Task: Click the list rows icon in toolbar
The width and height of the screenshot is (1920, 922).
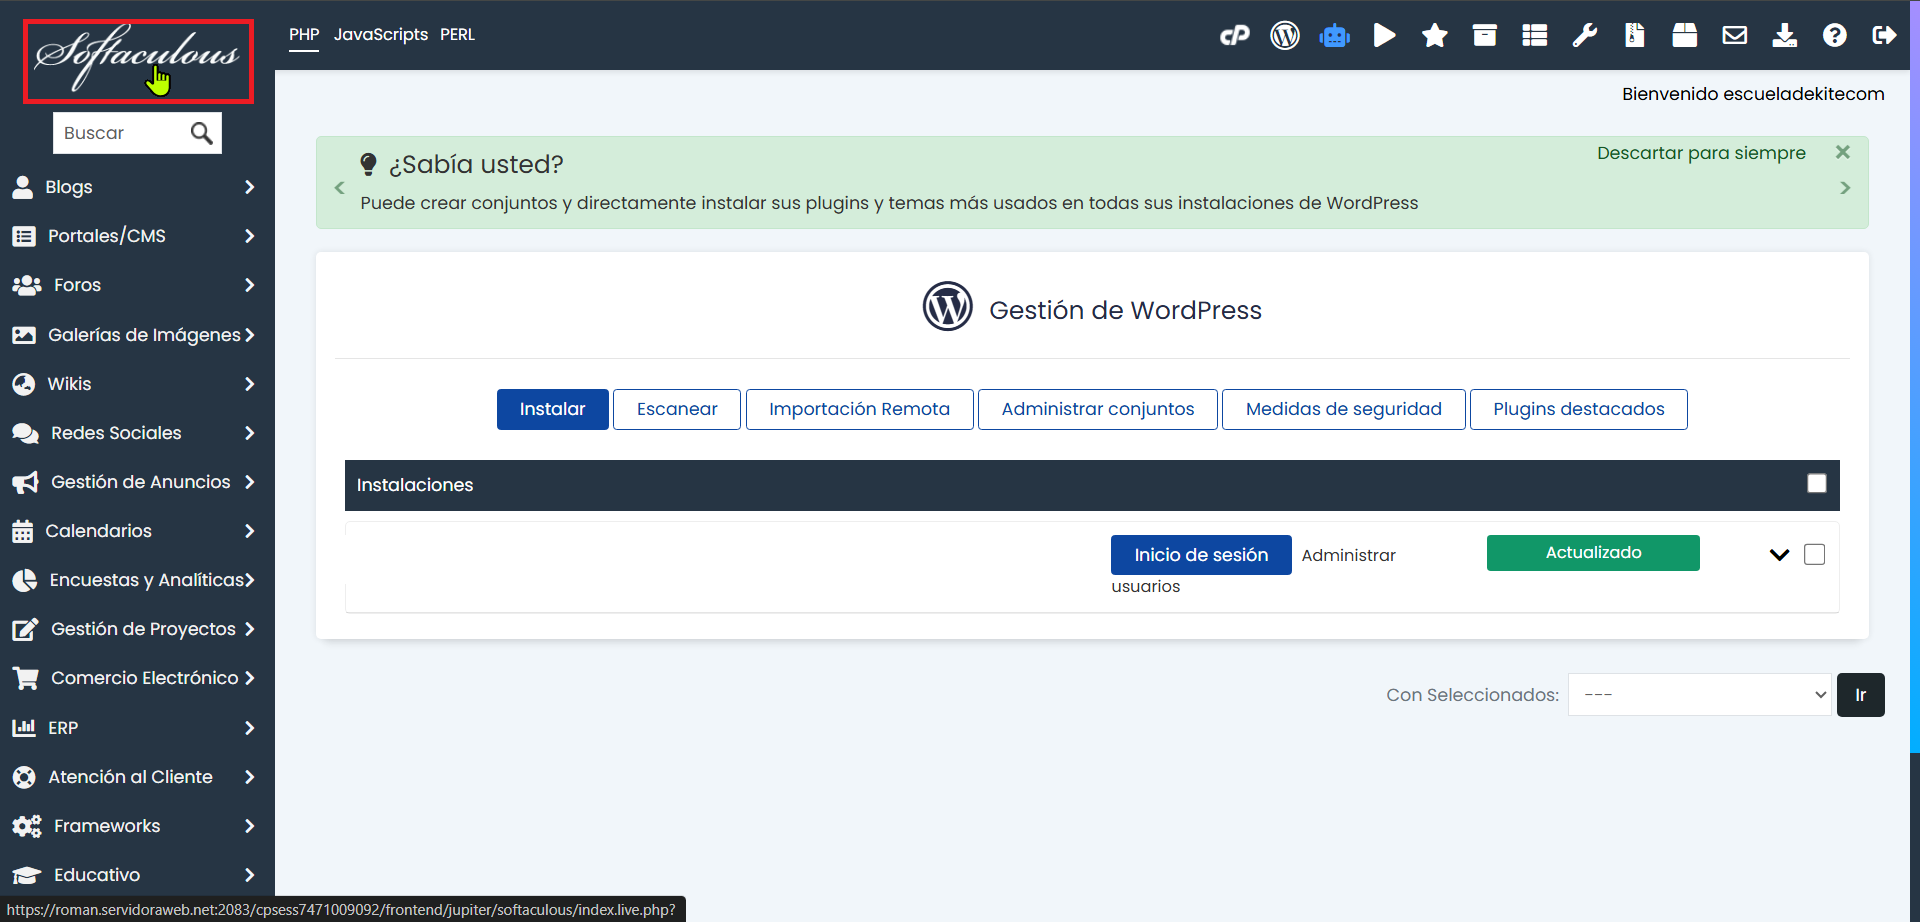Action: [1535, 36]
